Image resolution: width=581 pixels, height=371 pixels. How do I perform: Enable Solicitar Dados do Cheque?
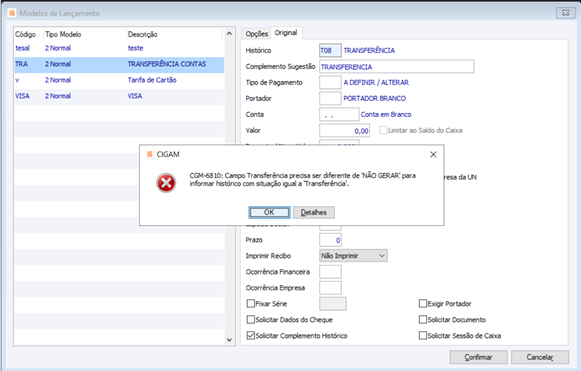251,319
